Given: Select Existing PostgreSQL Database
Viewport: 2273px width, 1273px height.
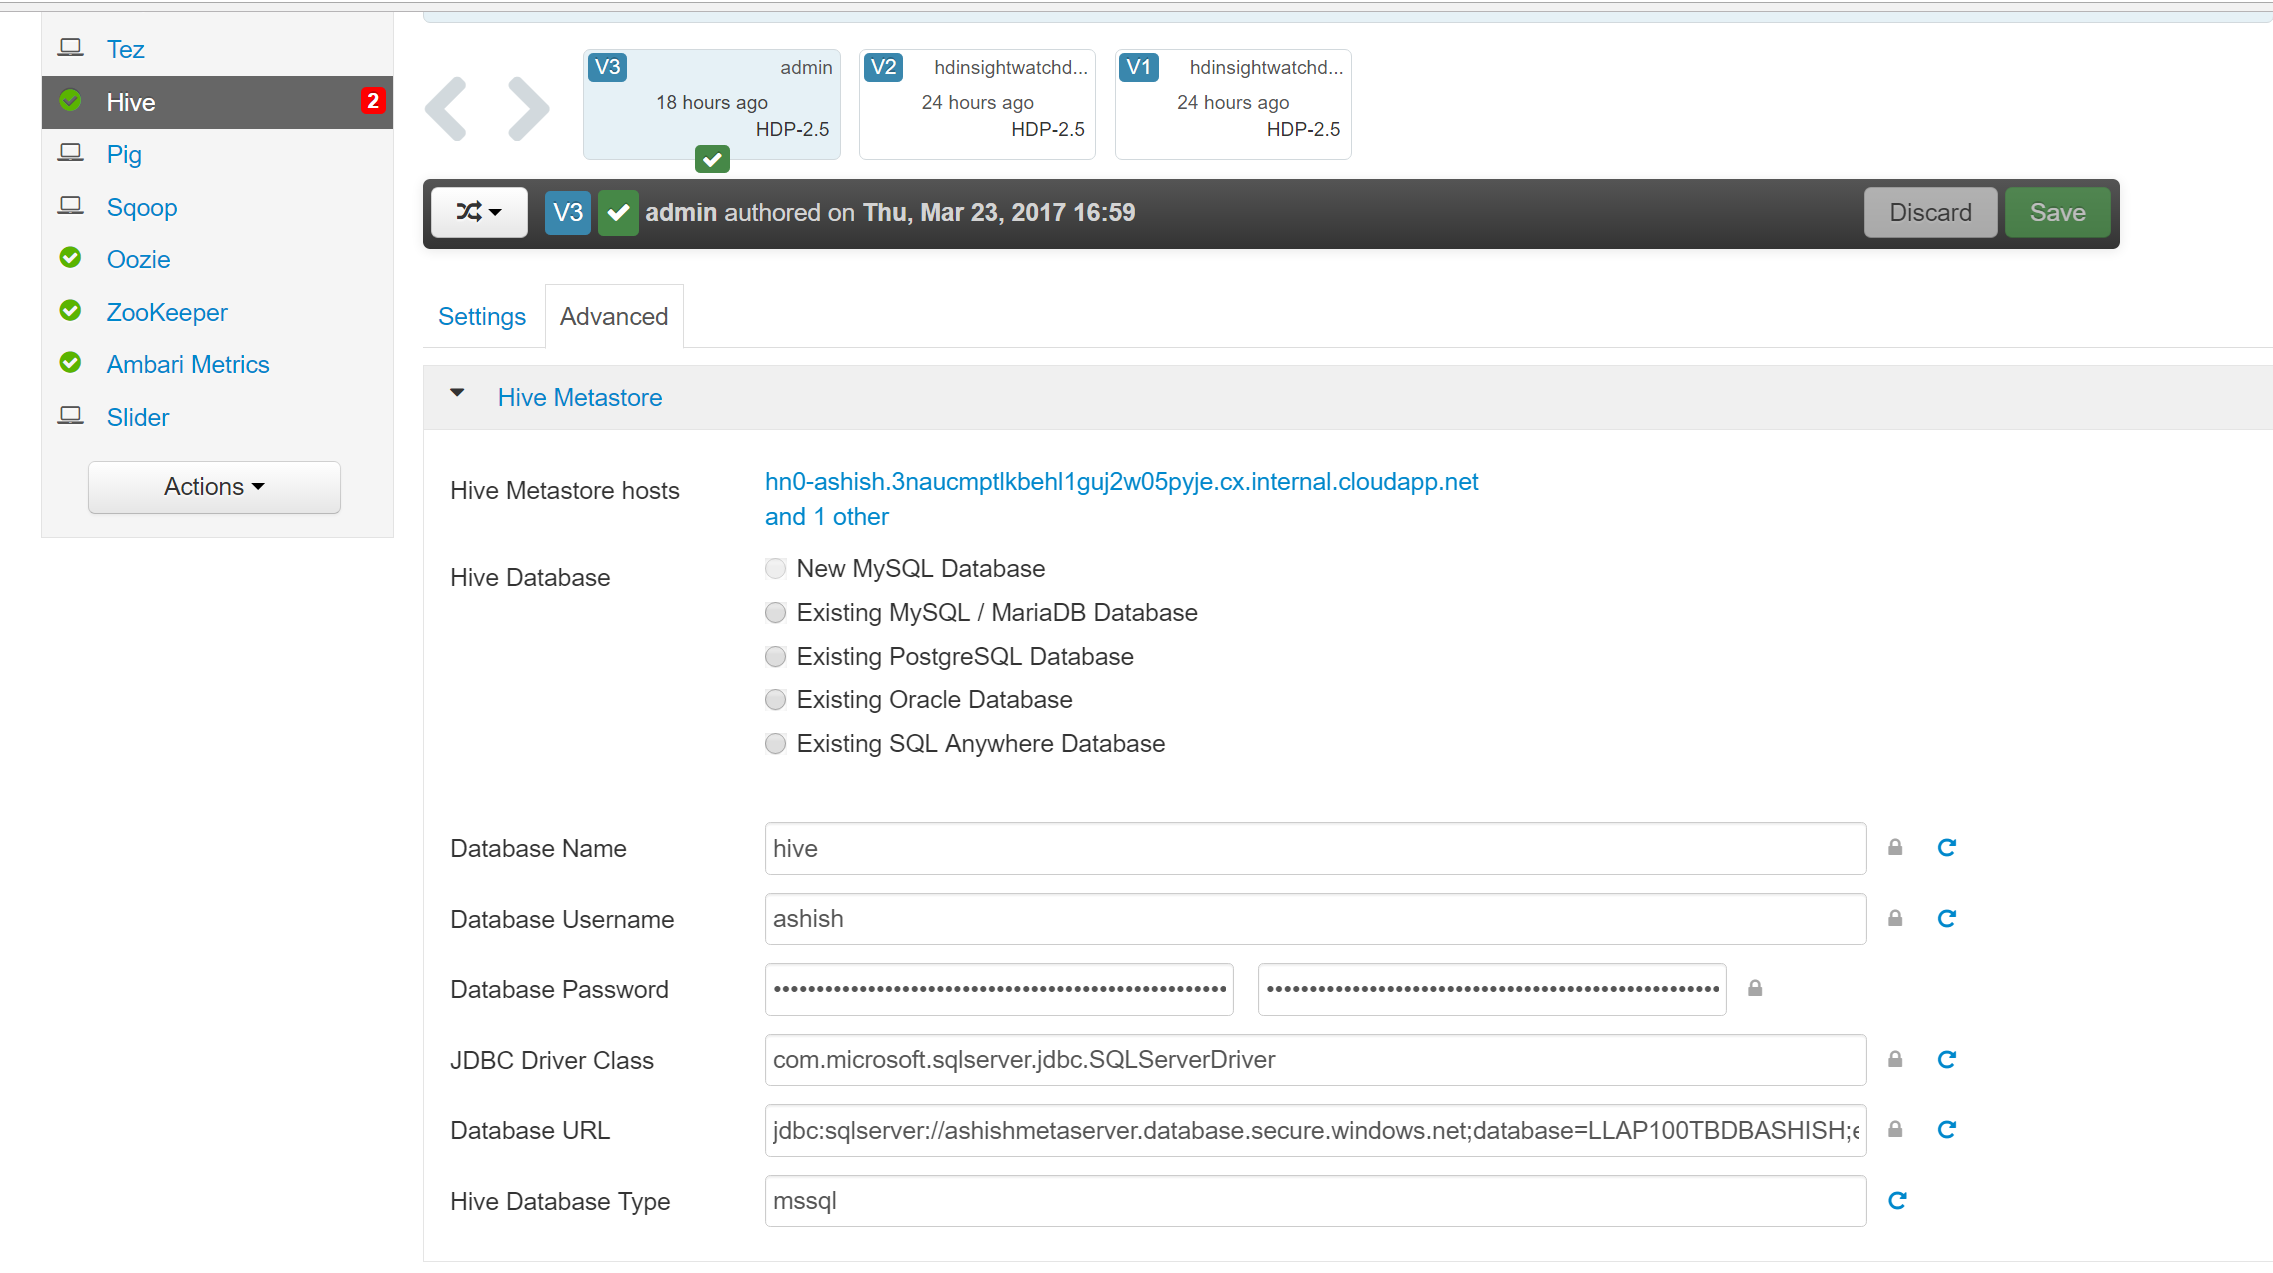Looking at the screenshot, I should [x=775, y=657].
